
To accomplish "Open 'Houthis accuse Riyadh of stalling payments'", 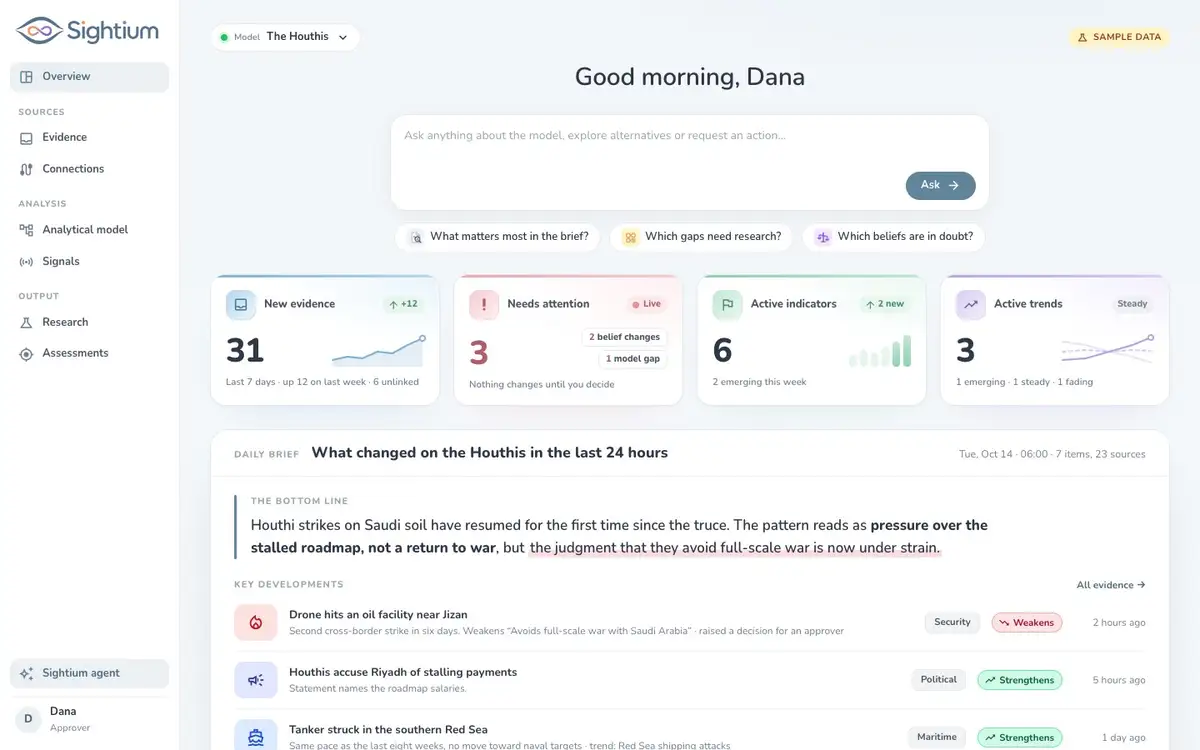I will click(x=403, y=672).
